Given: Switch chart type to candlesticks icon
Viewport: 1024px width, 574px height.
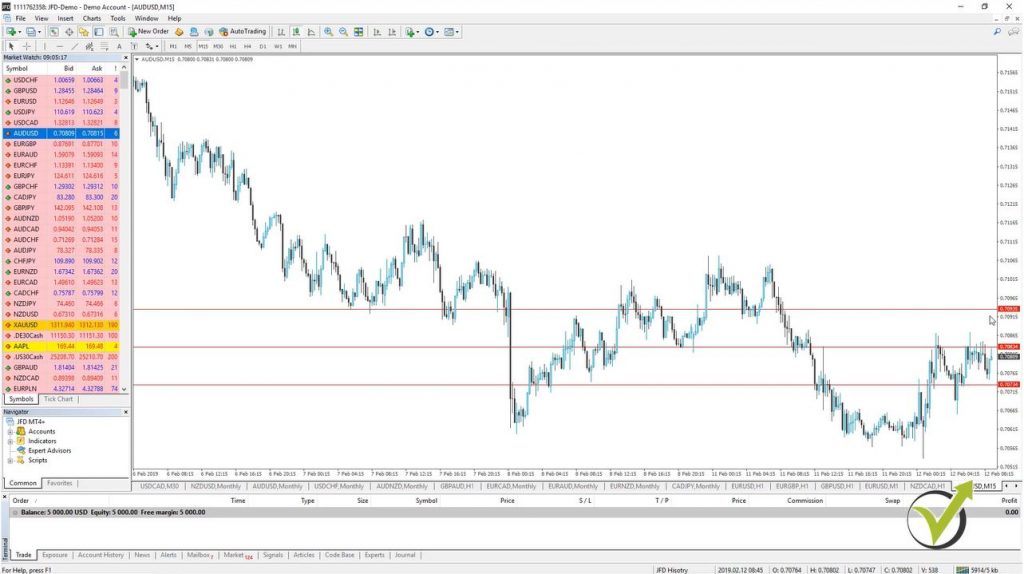Looking at the screenshot, I should click(x=296, y=32).
